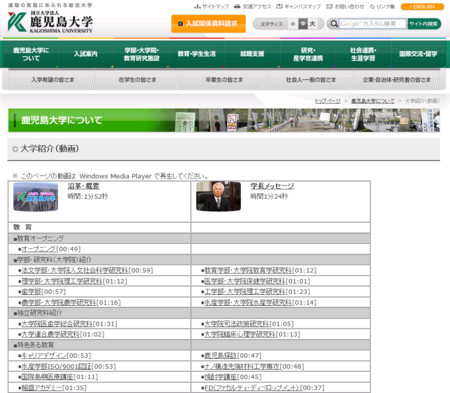
Task: Open 理学部・大学院理工学研究科 video link
Action: [x=62, y=281]
